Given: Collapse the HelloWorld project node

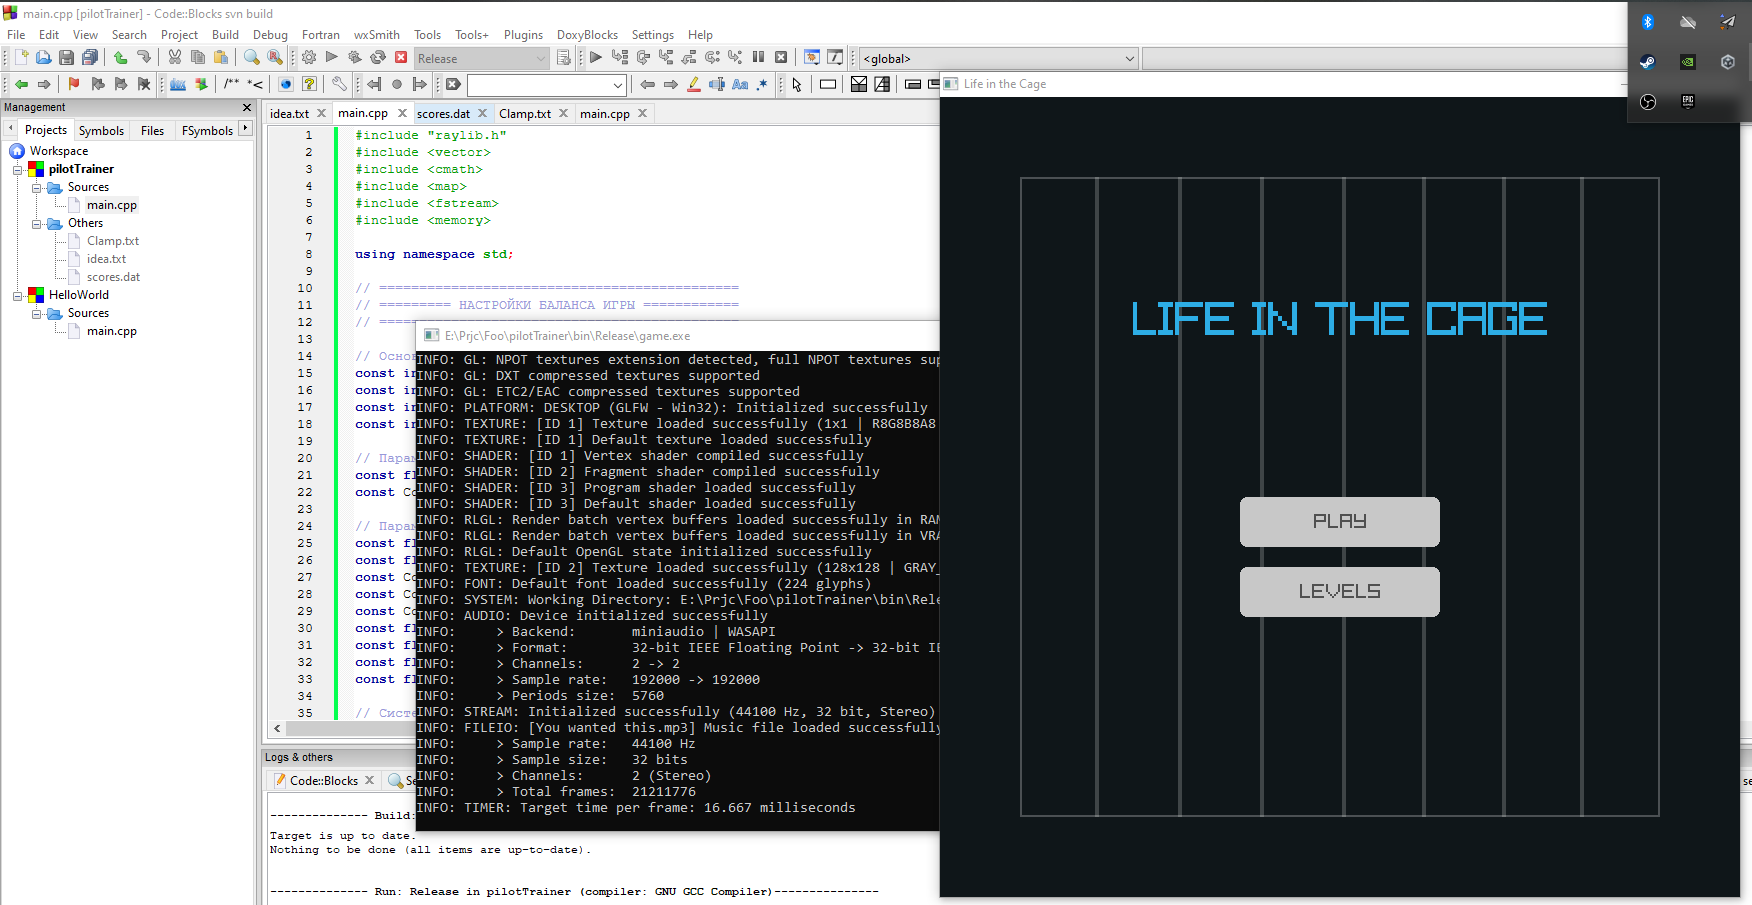Looking at the screenshot, I should (x=18, y=295).
